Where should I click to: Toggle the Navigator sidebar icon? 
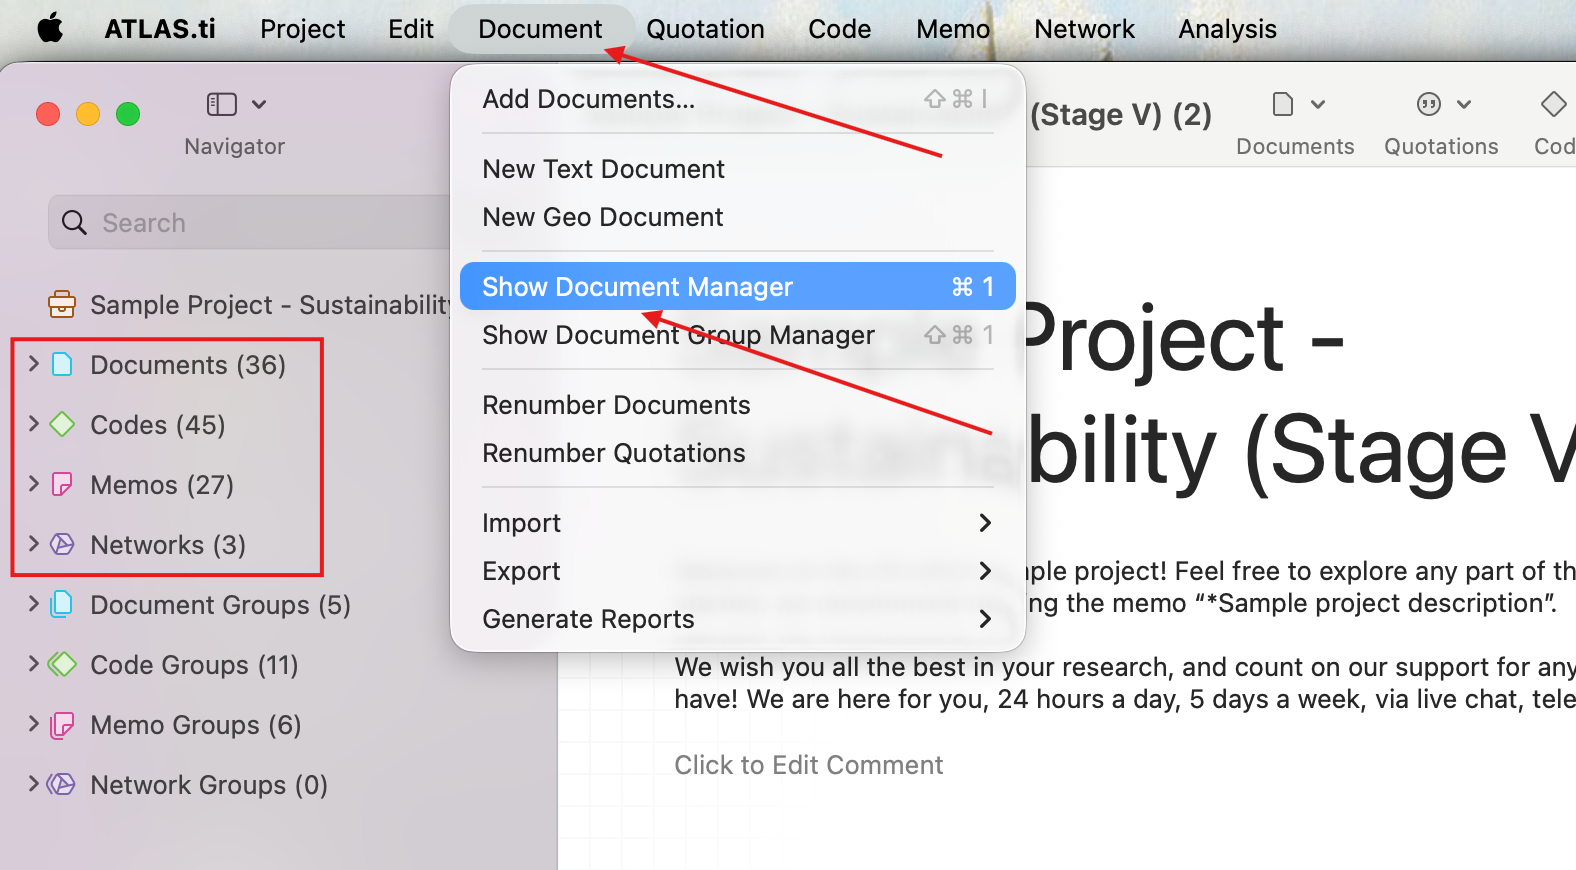(221, 104)
